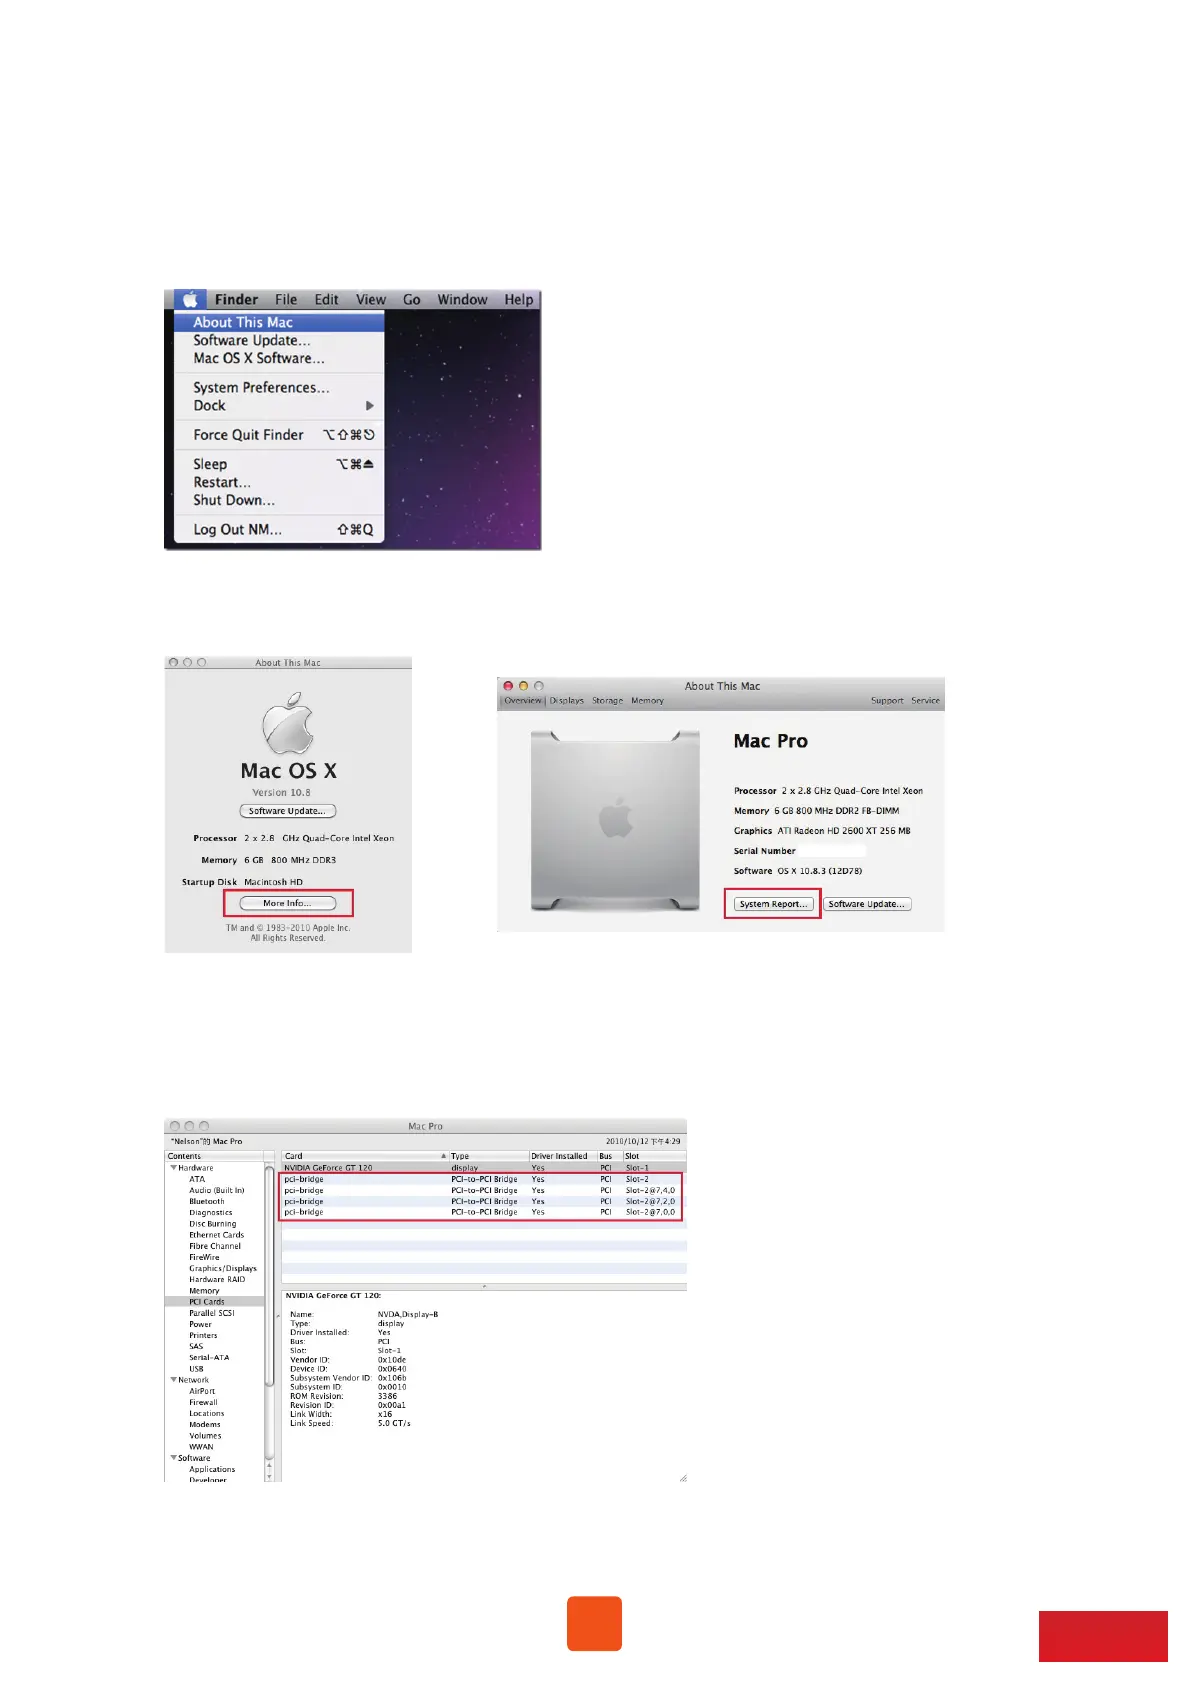
Task: Select Graphics/Displays in the sidebar
Action: pyautogui.click(x=223, y=1268)
